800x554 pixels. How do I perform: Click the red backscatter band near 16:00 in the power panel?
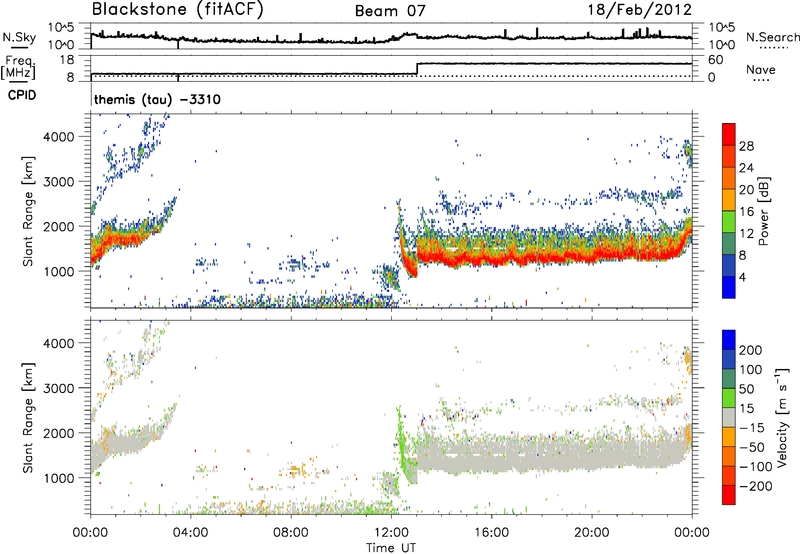coord(491,259)
